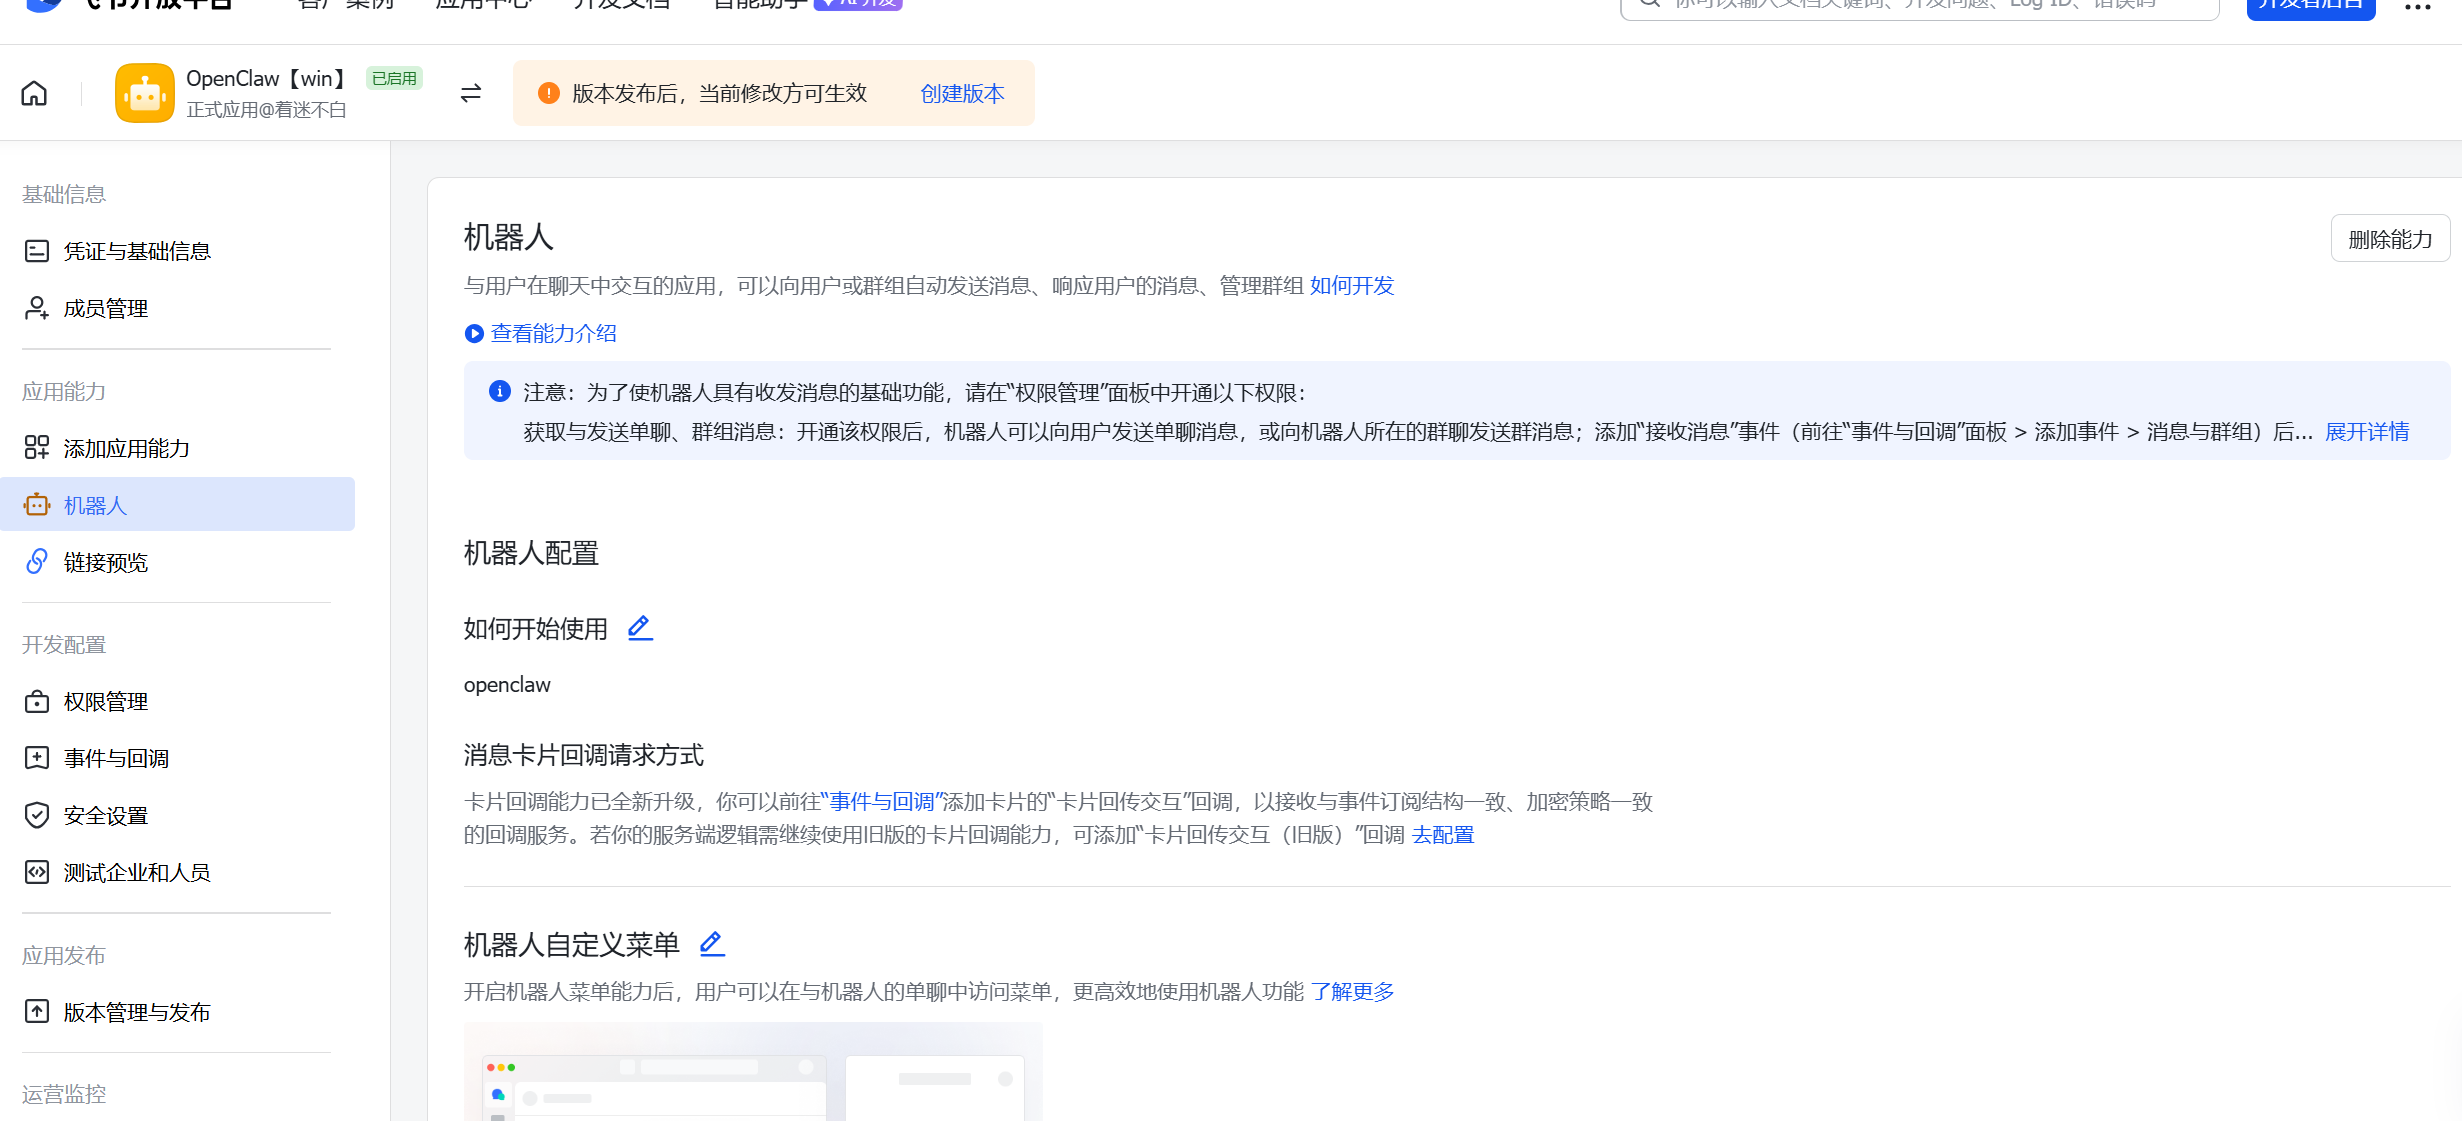2462x1121 pixels.
Task: Follow the 去配置 link
Action: click(x=1443, y=835)
